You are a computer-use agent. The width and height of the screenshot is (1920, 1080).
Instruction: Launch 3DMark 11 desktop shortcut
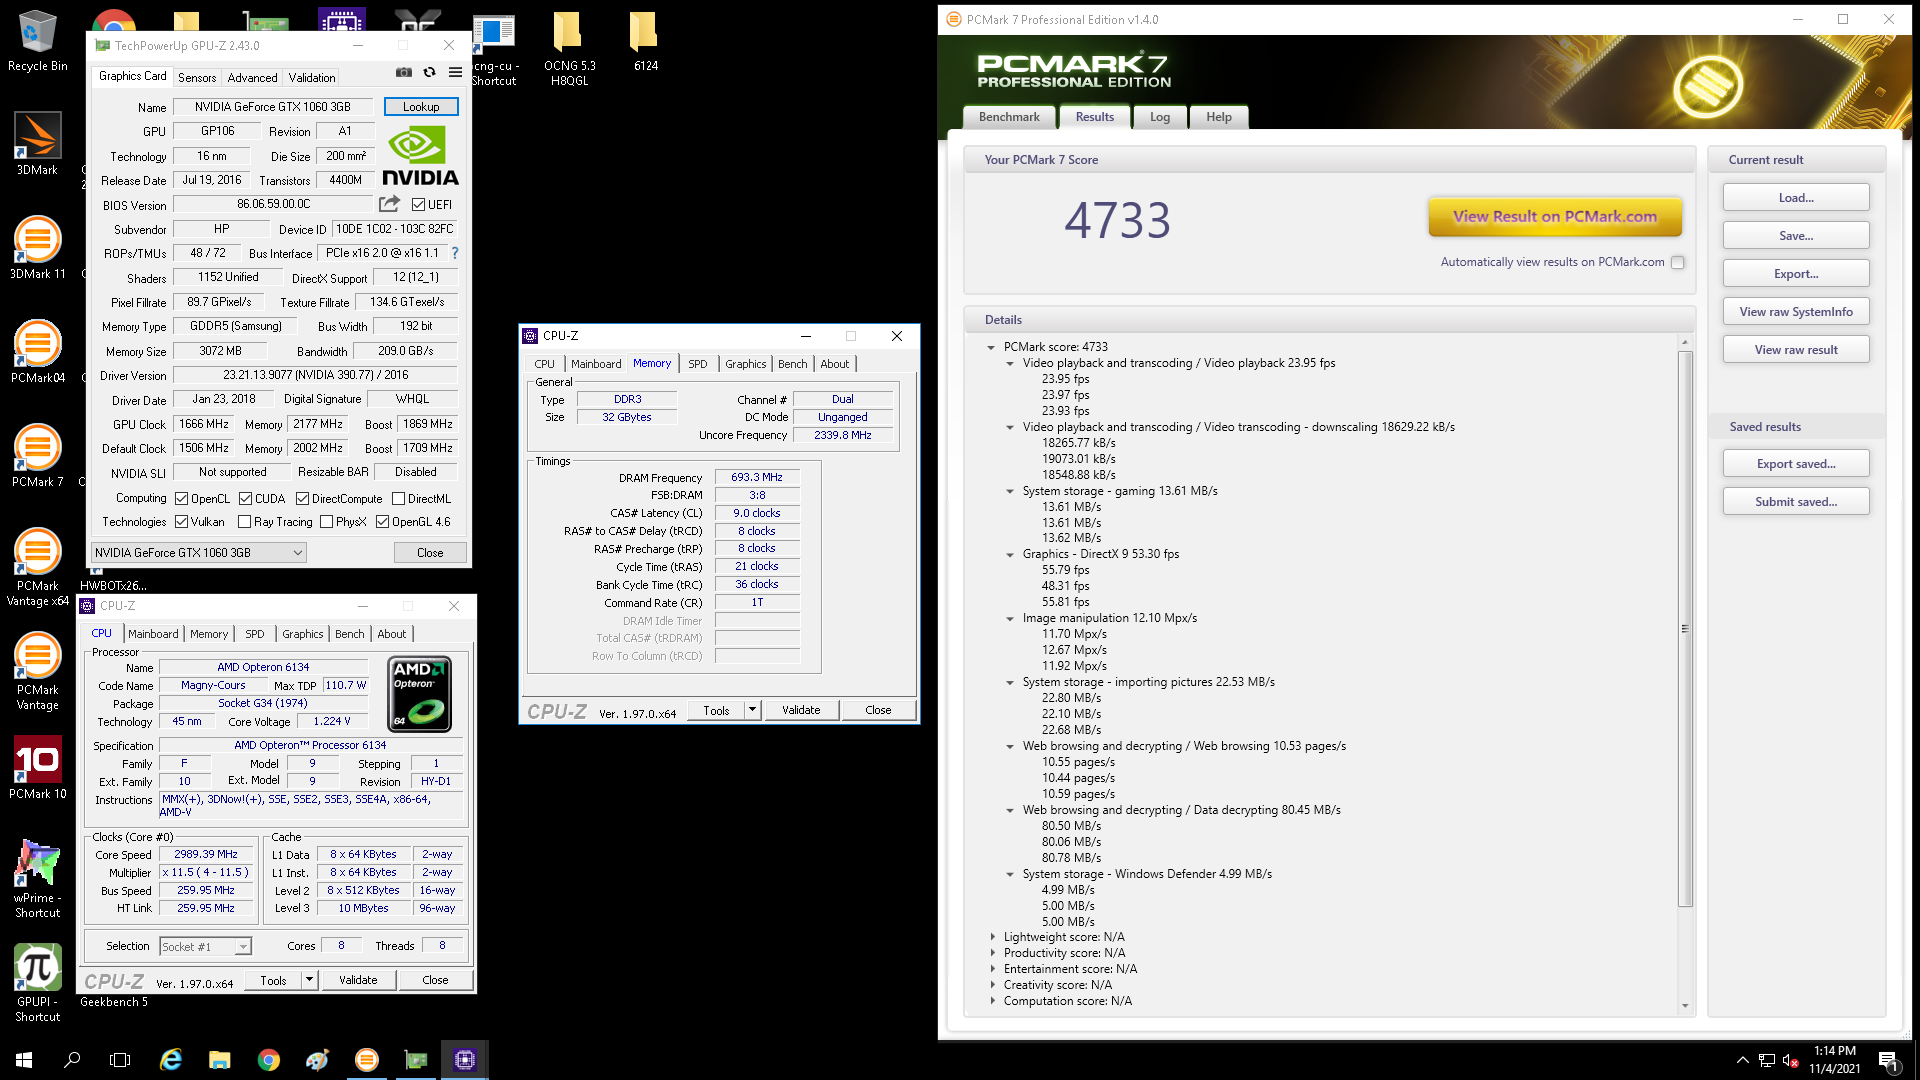[x=37, y=248]
